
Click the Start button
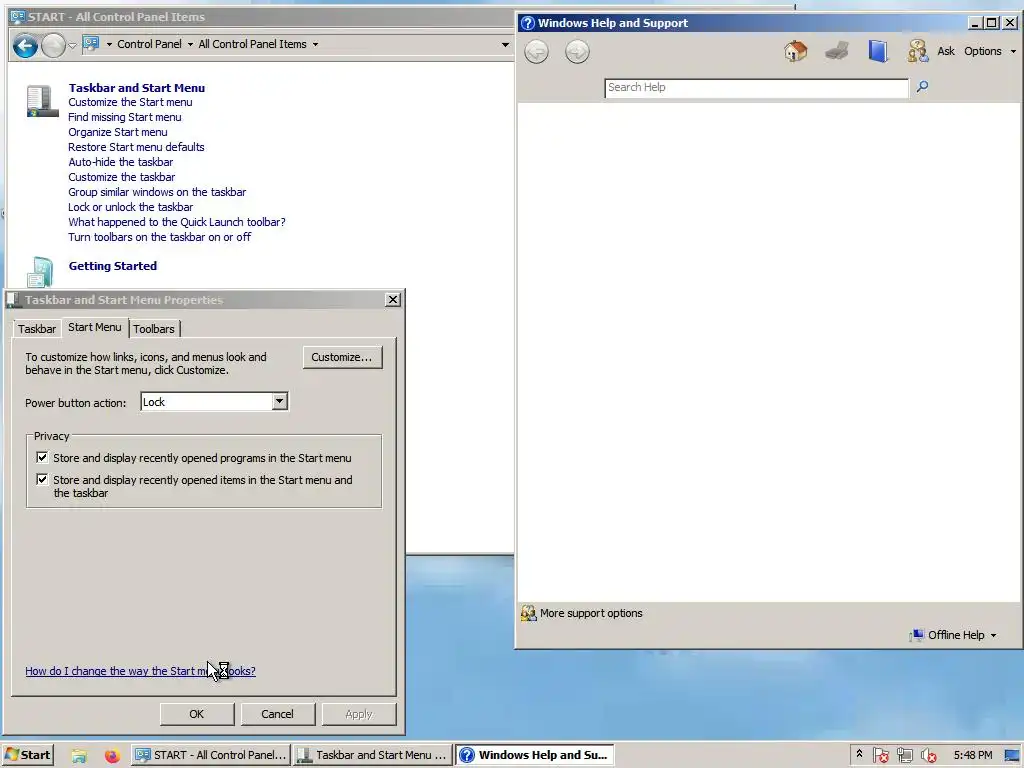pyautogui.click(x=27, y=755)
